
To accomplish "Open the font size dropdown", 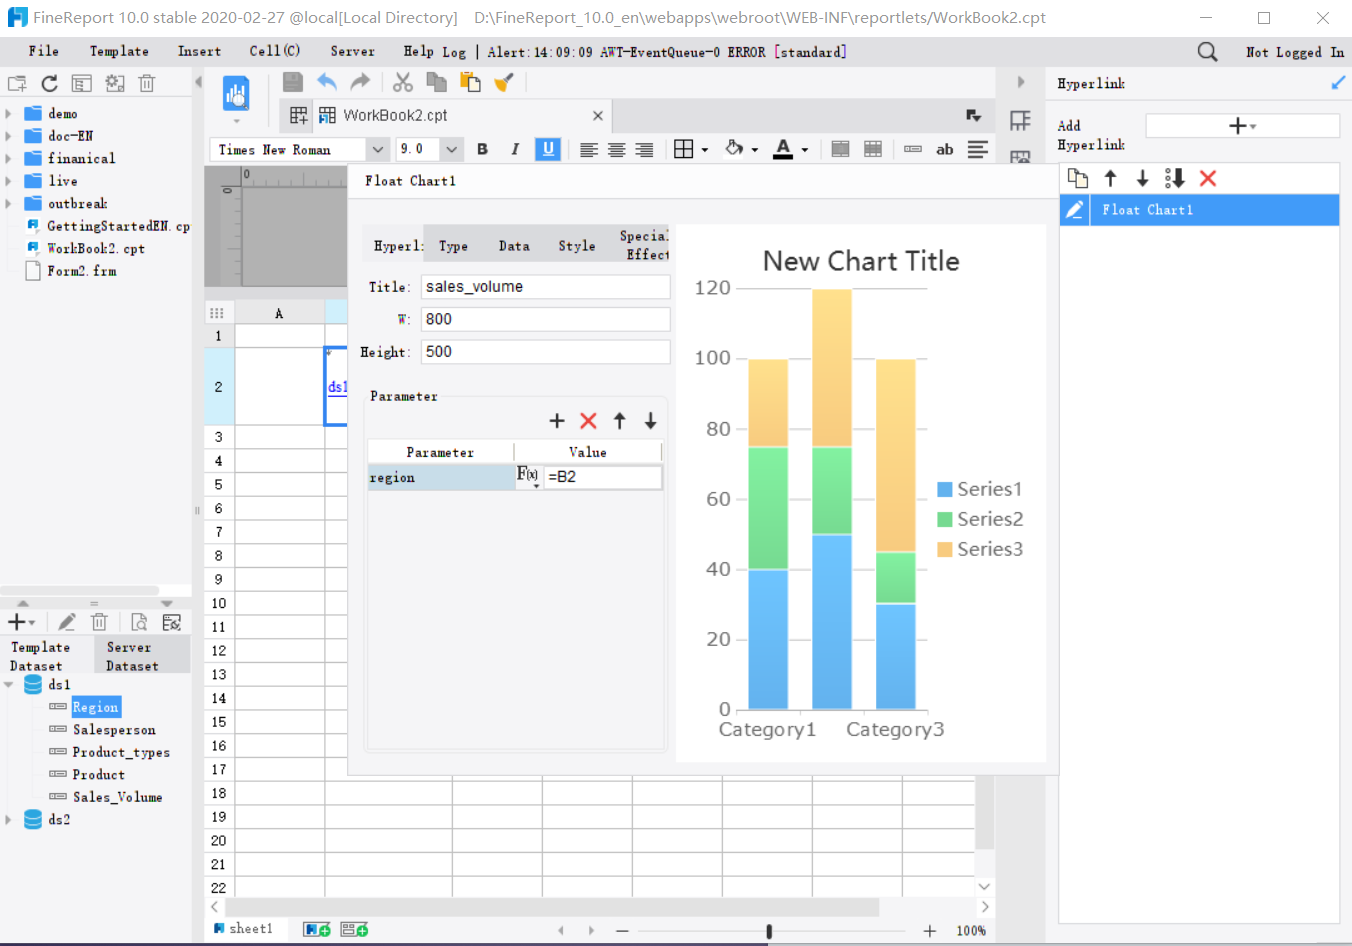I will point(452,149).
